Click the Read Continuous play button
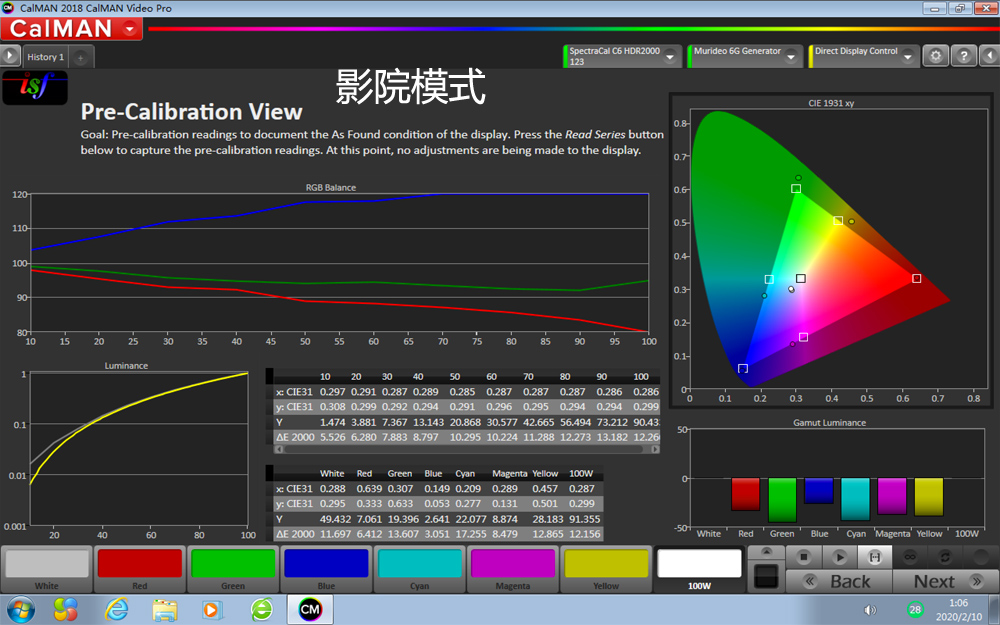 pos(839,557)
